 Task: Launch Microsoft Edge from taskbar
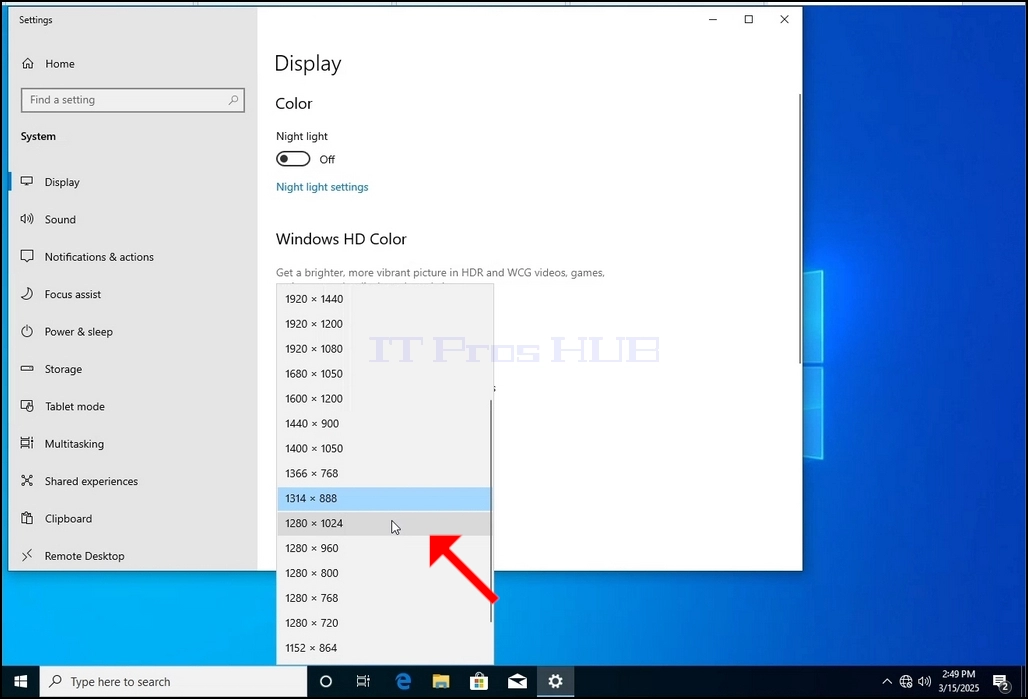pyautogui.click(x=403, y=682)
